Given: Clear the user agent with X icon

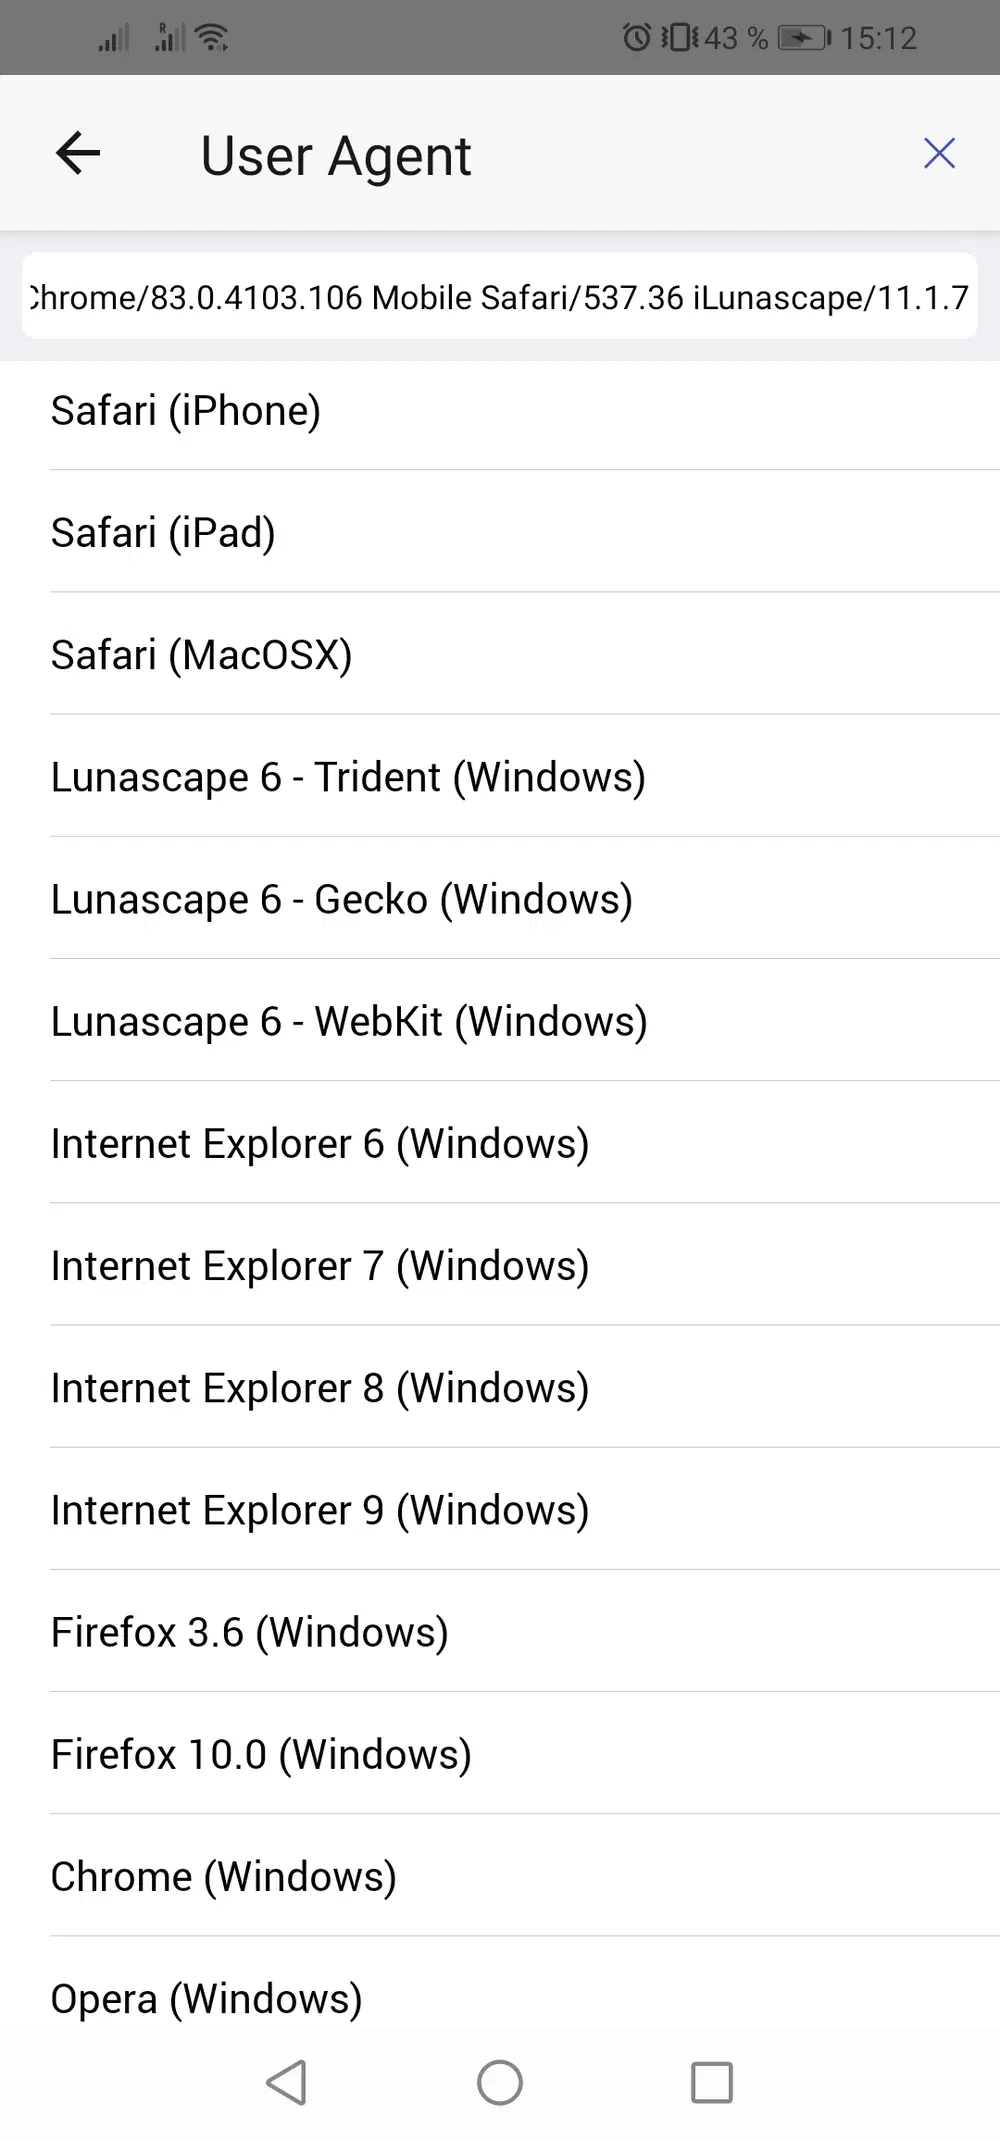Looking at the screenshot, I should pyautogui.click(x=939, y=154).
